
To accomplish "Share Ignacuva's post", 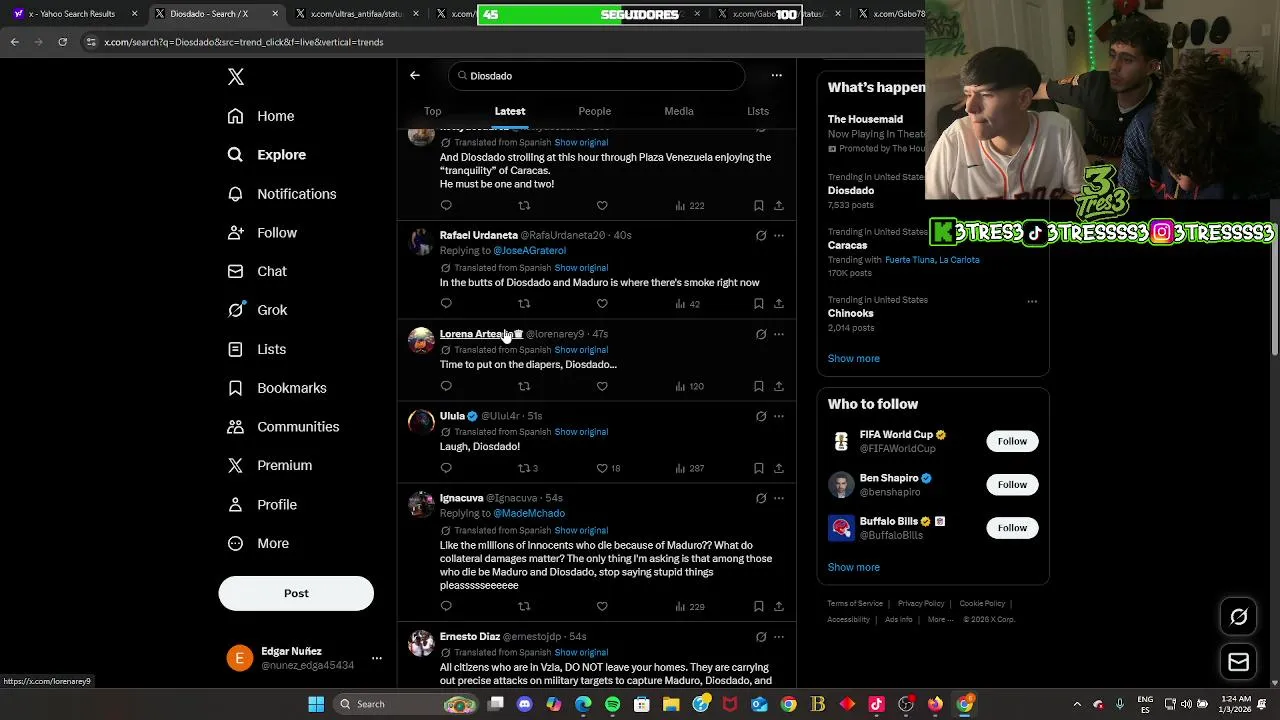I will coord(778,606).
